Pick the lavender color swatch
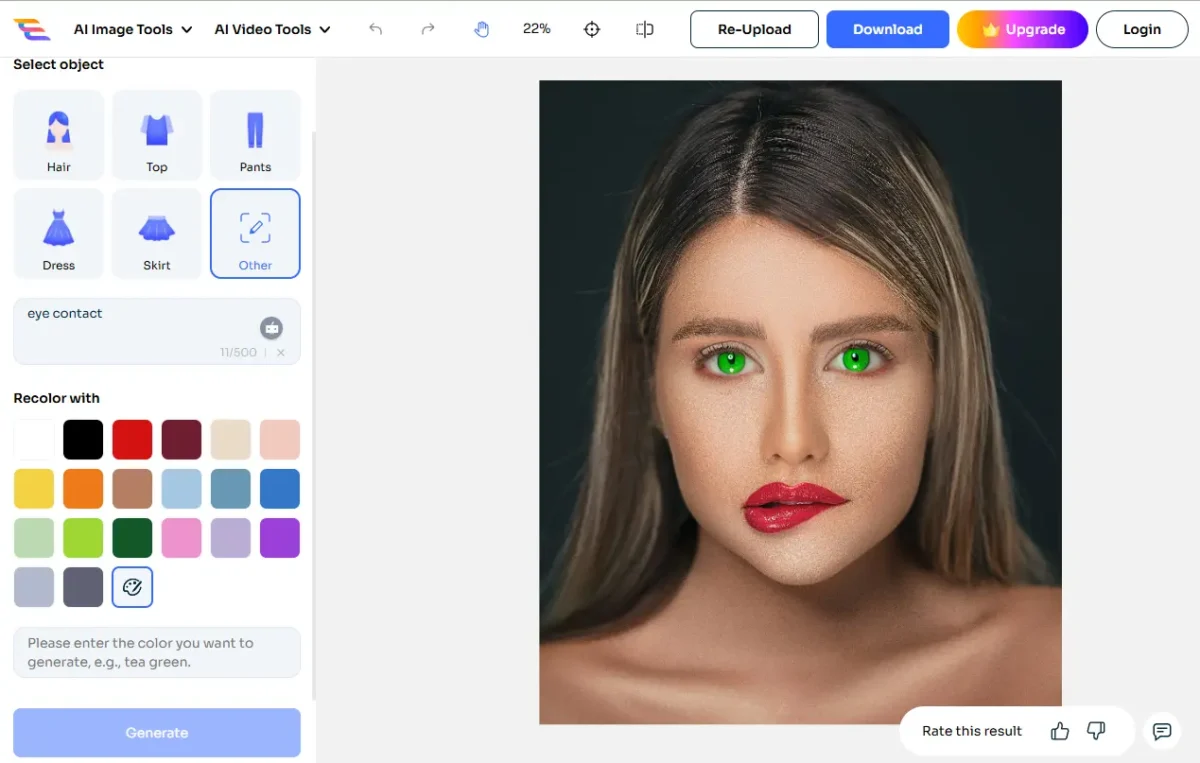 [231, 538]
